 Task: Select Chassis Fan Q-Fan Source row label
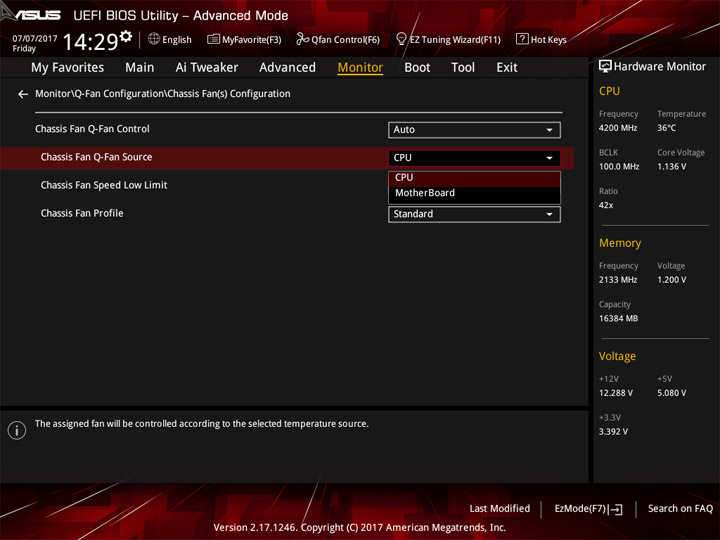(96, 157)
